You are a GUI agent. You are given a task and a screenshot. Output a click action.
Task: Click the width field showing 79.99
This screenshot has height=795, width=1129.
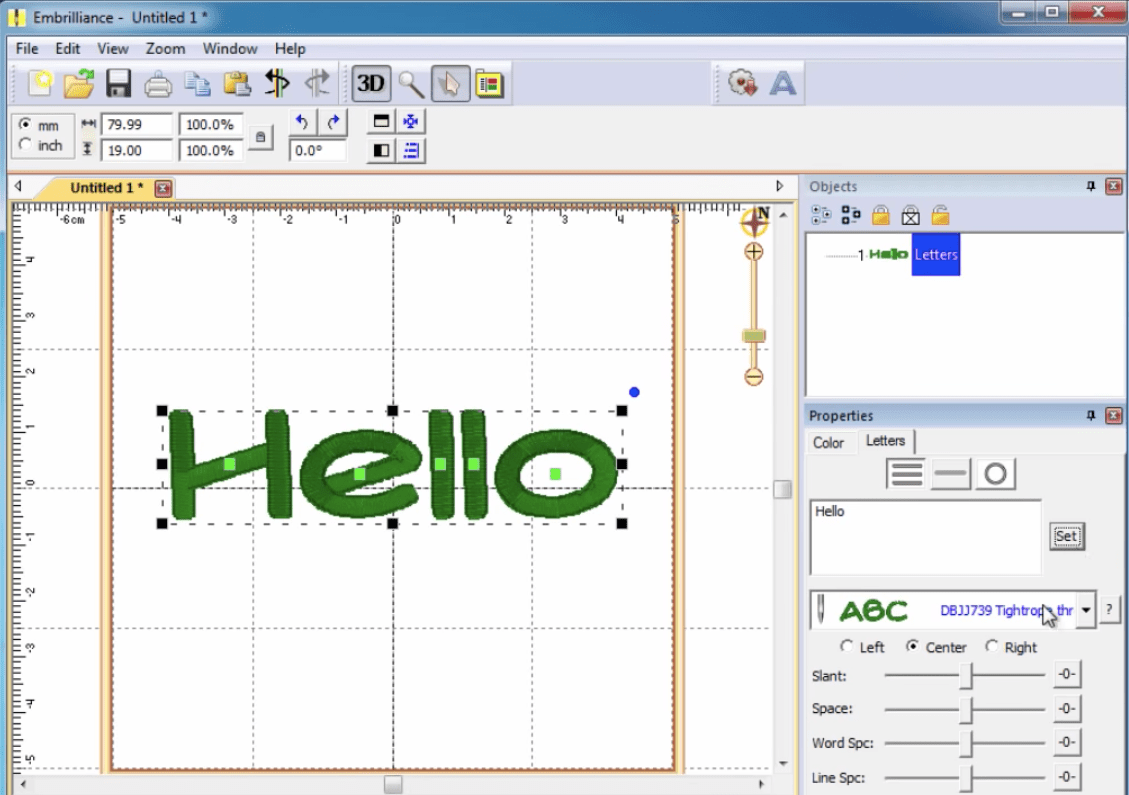click(x=137, y=125)
